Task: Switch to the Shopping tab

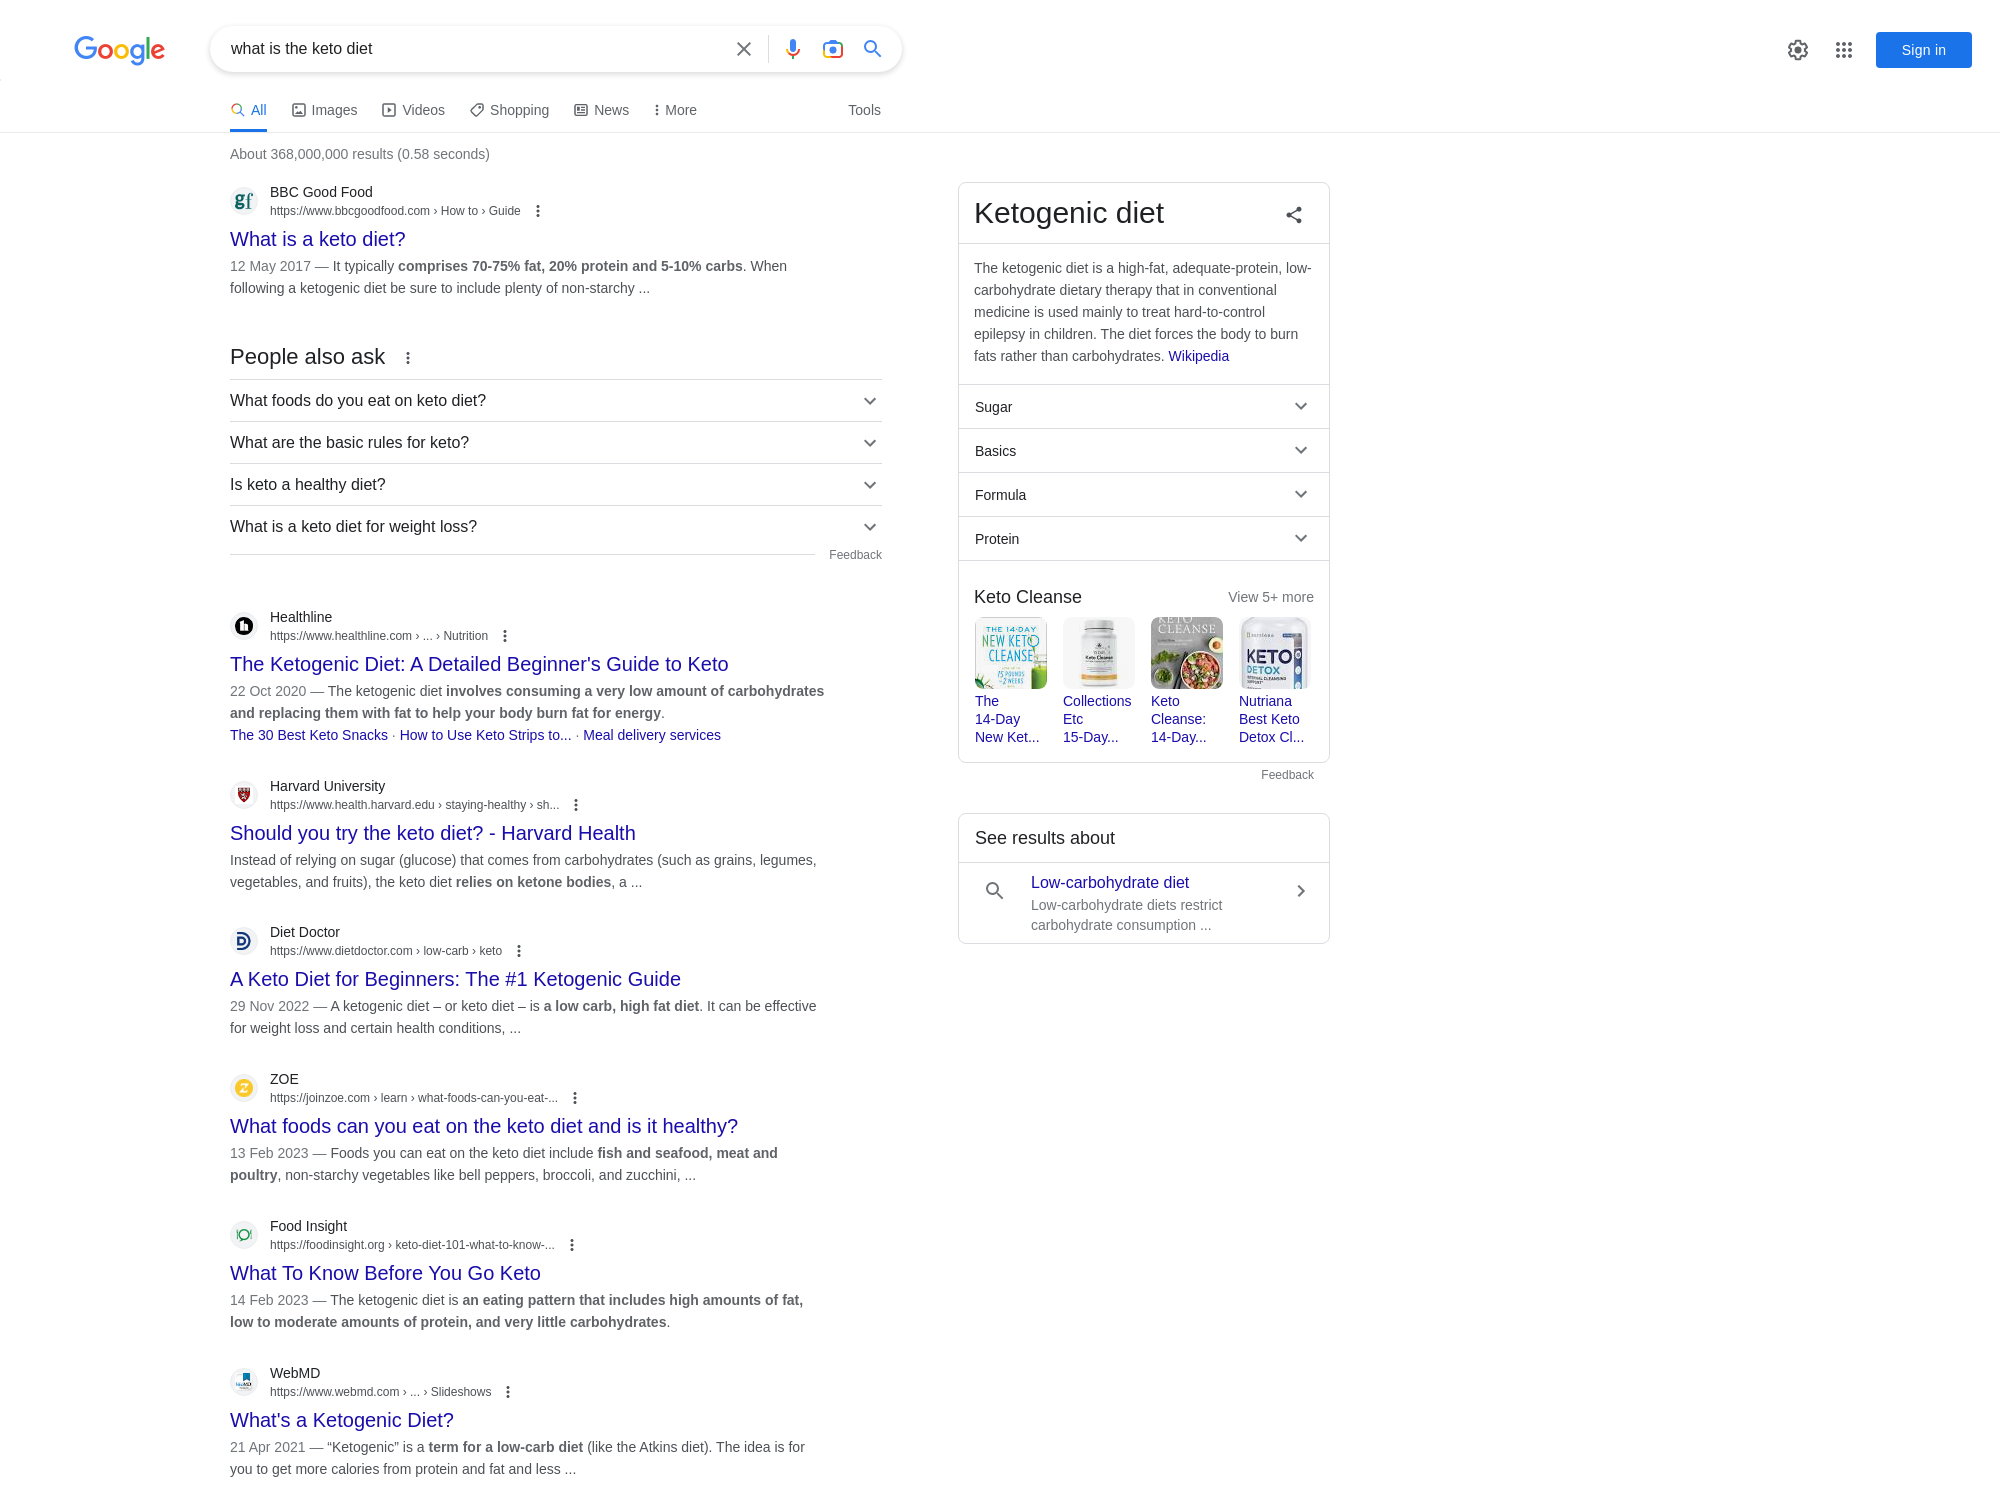Action: tap(509, 110)
